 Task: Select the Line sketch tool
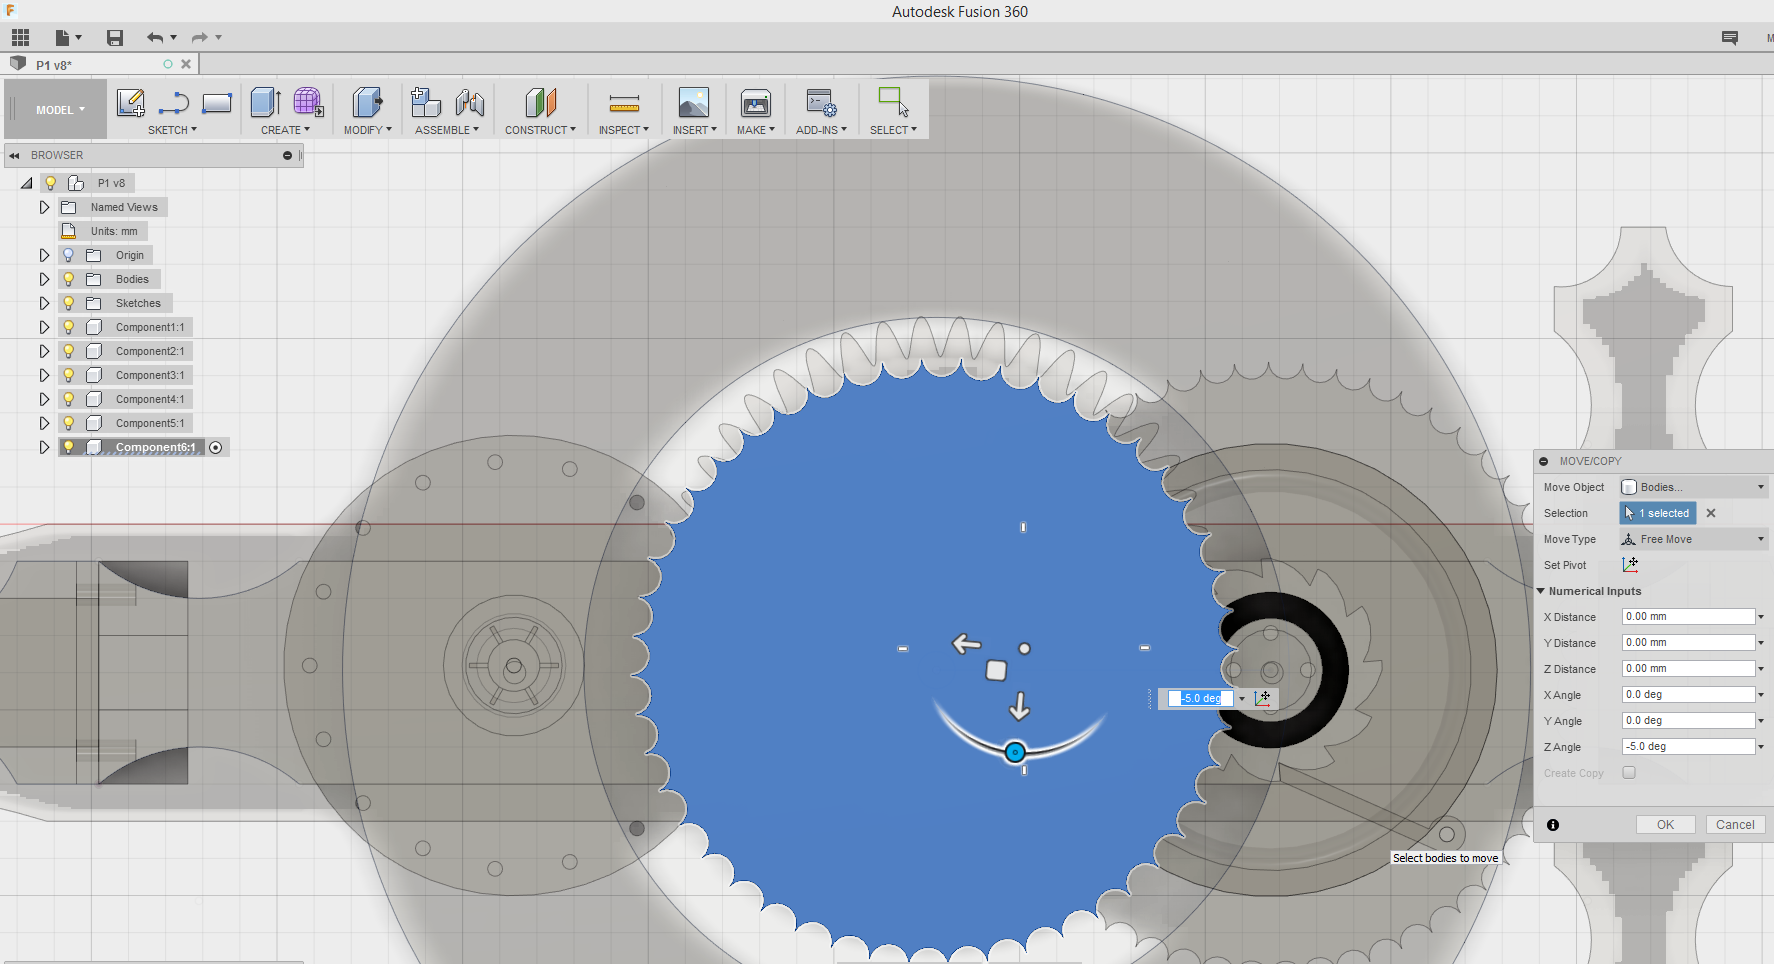174,103
